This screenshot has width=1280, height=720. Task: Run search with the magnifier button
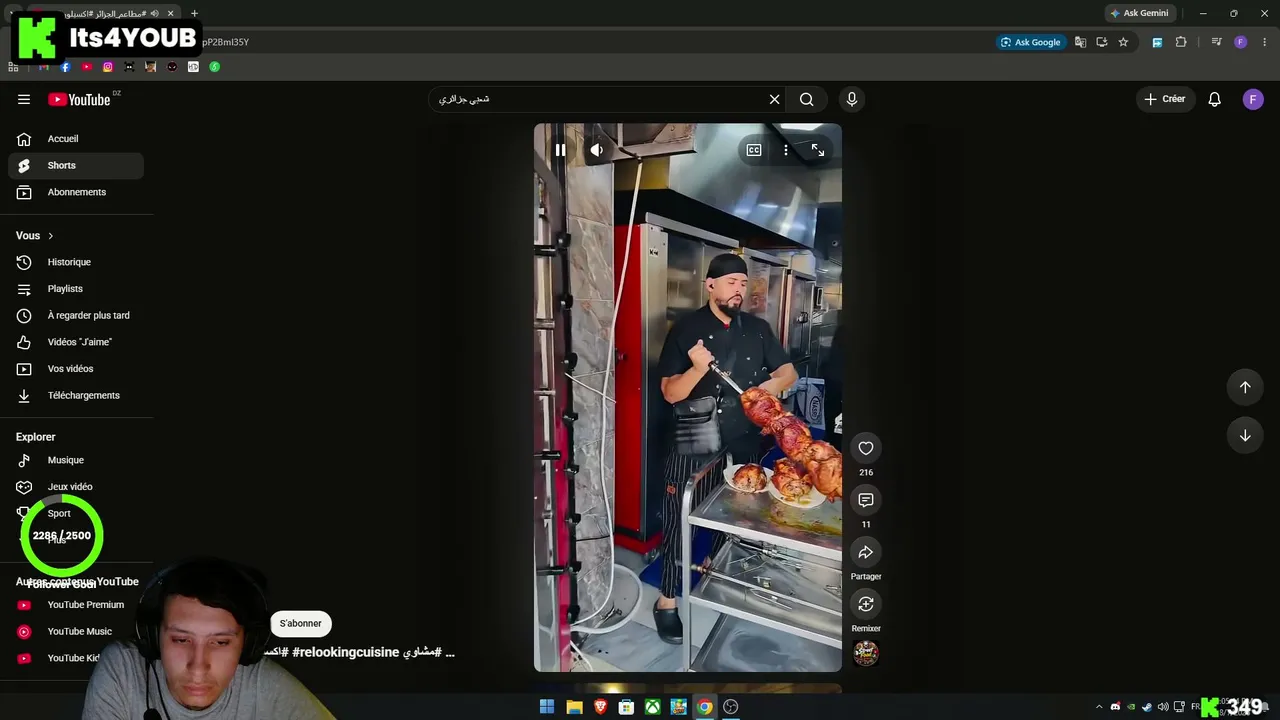(x=806, y=99)
